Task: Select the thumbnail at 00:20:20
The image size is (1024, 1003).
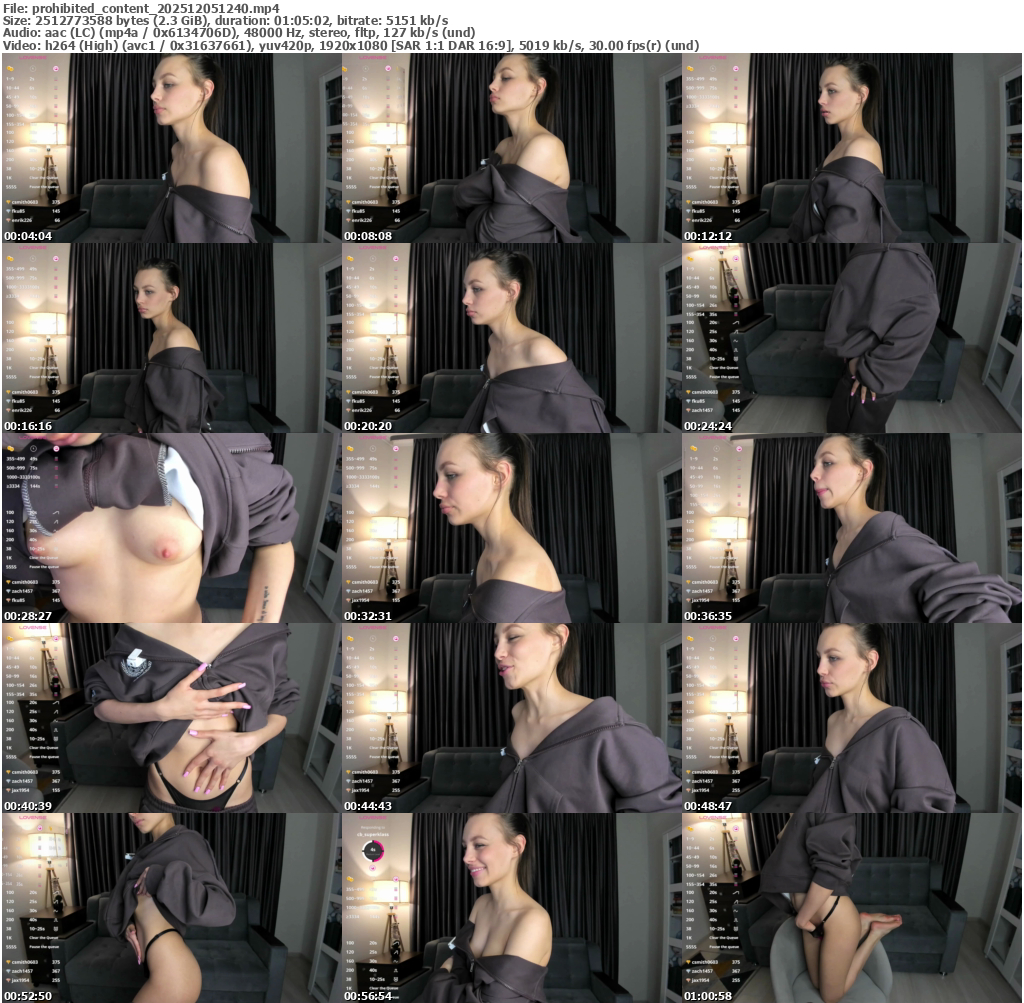Action: pos(511,338)
